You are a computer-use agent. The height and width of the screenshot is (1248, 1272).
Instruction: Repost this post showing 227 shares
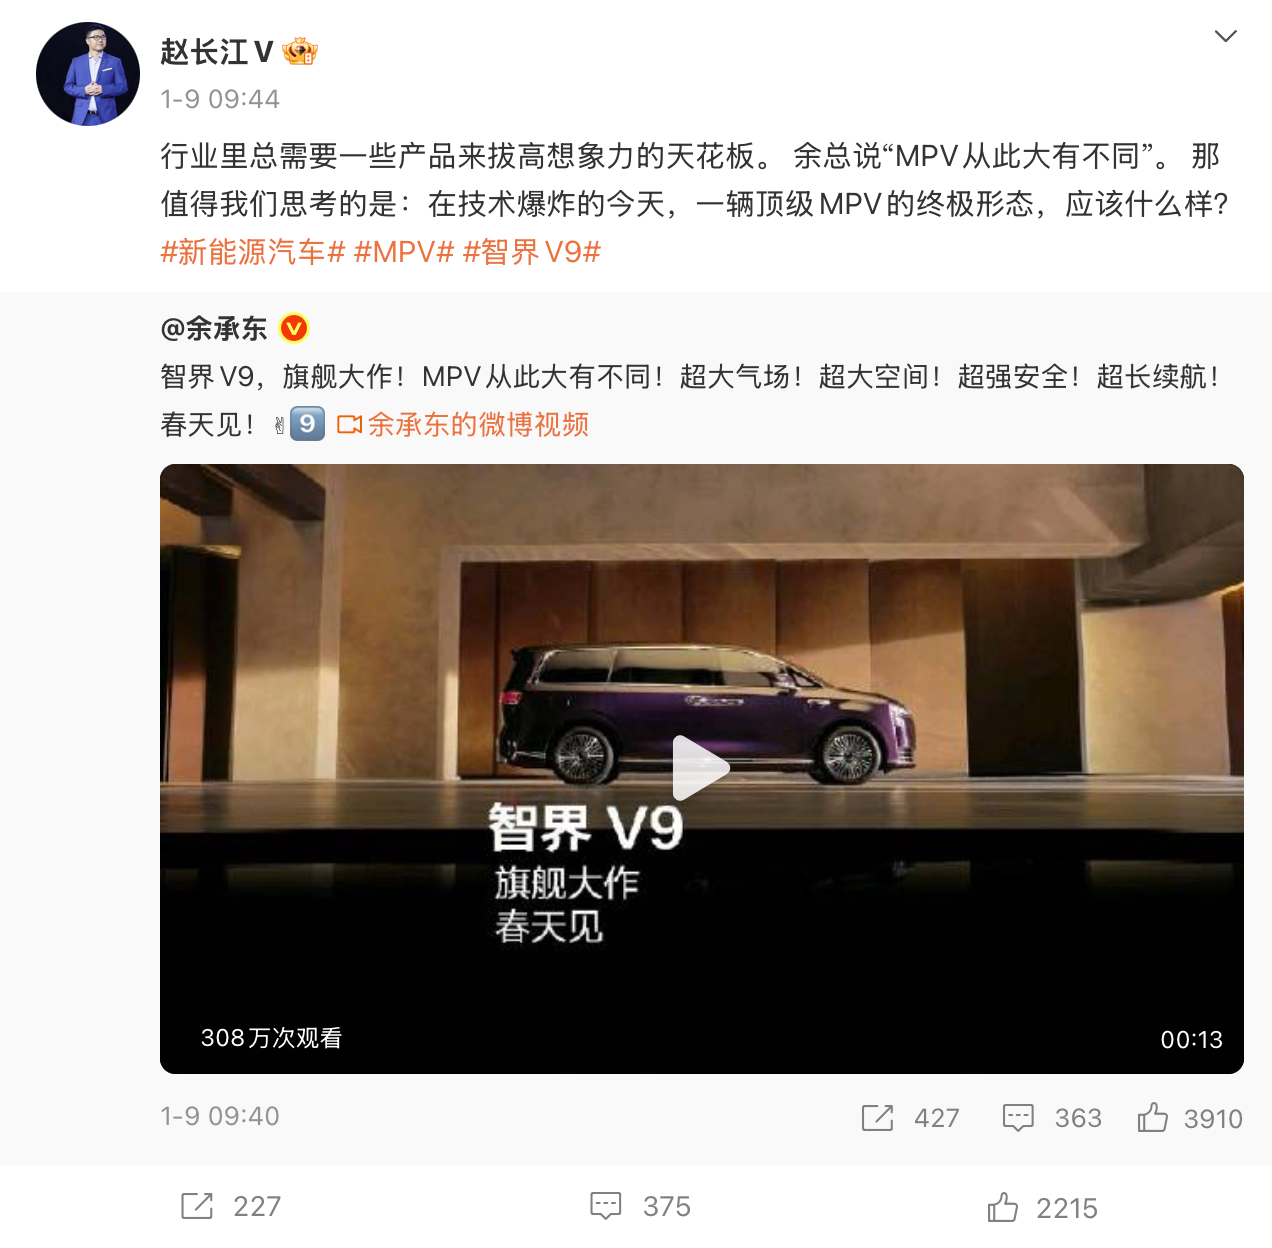pyautogui.click(x=197, y=1206)
